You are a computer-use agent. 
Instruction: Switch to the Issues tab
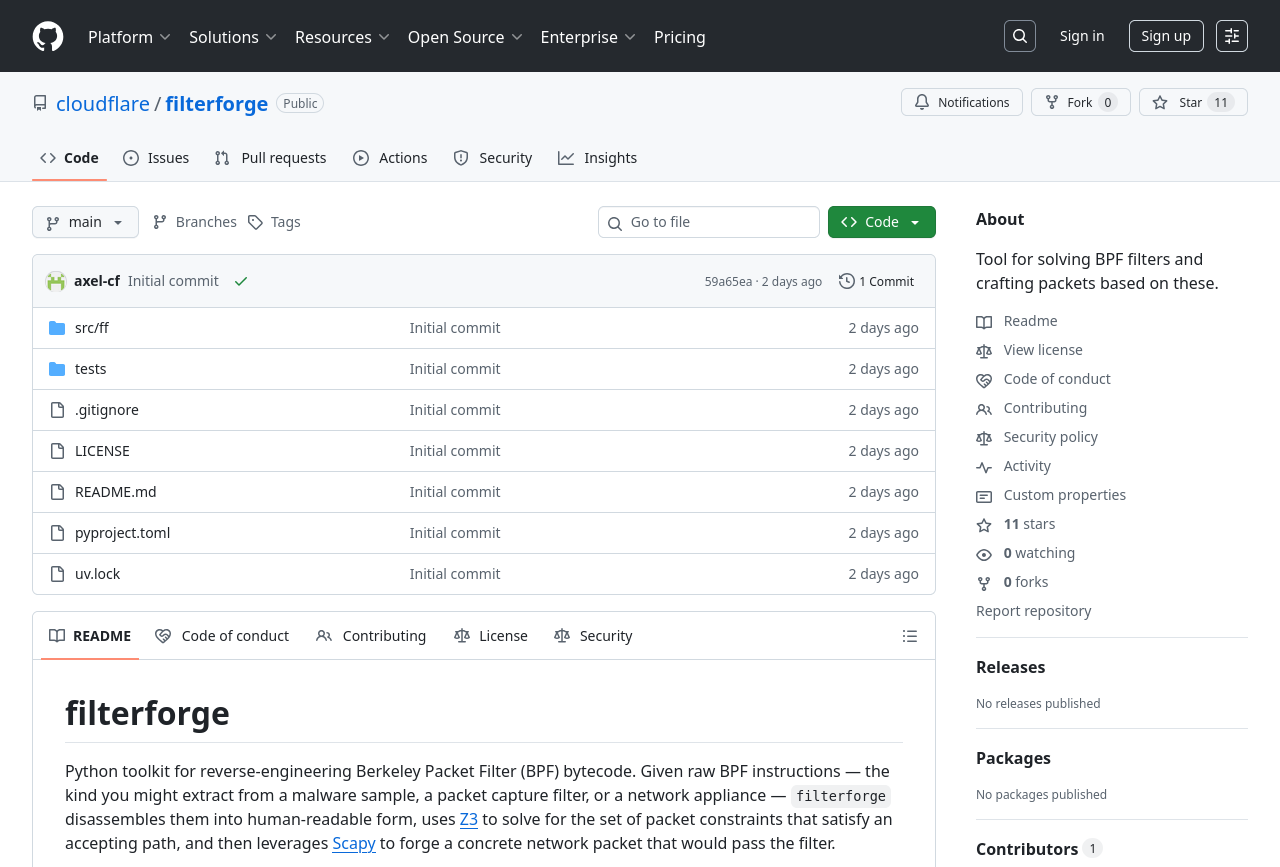click(156, 158)
